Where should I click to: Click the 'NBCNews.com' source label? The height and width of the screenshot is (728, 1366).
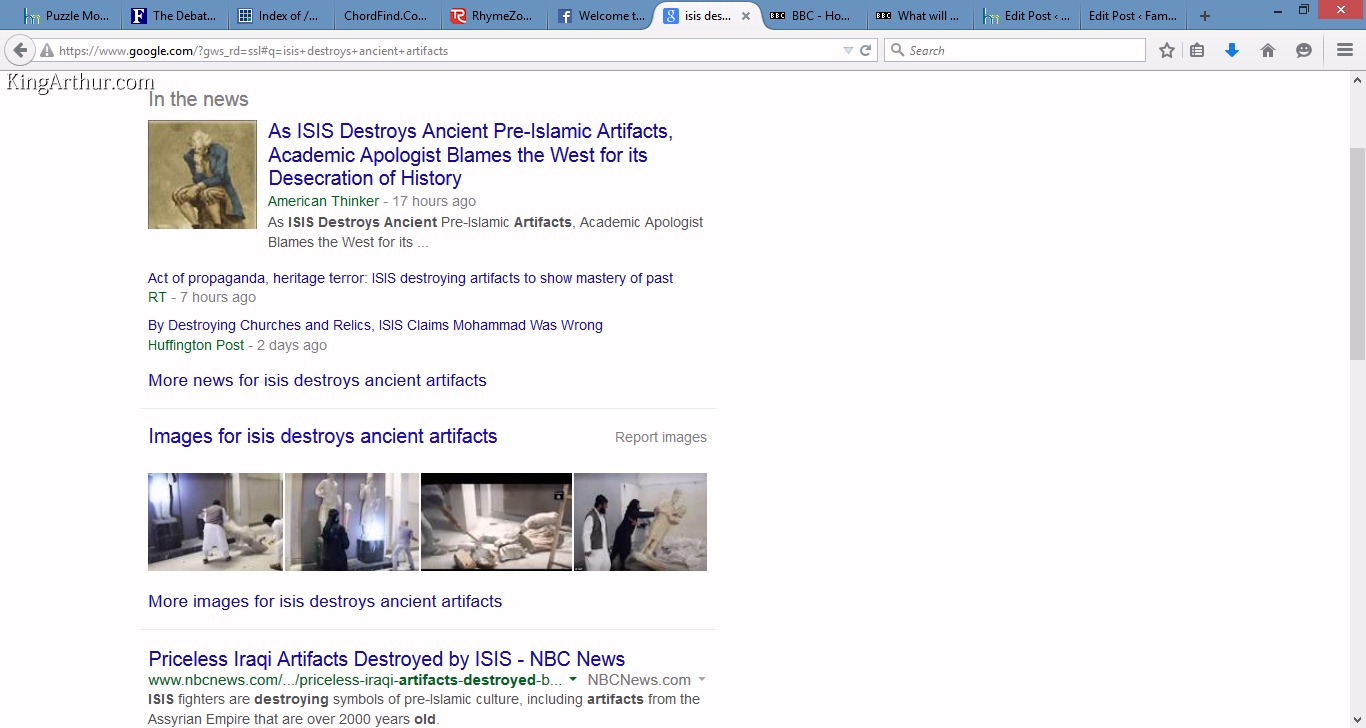(639, 680)
